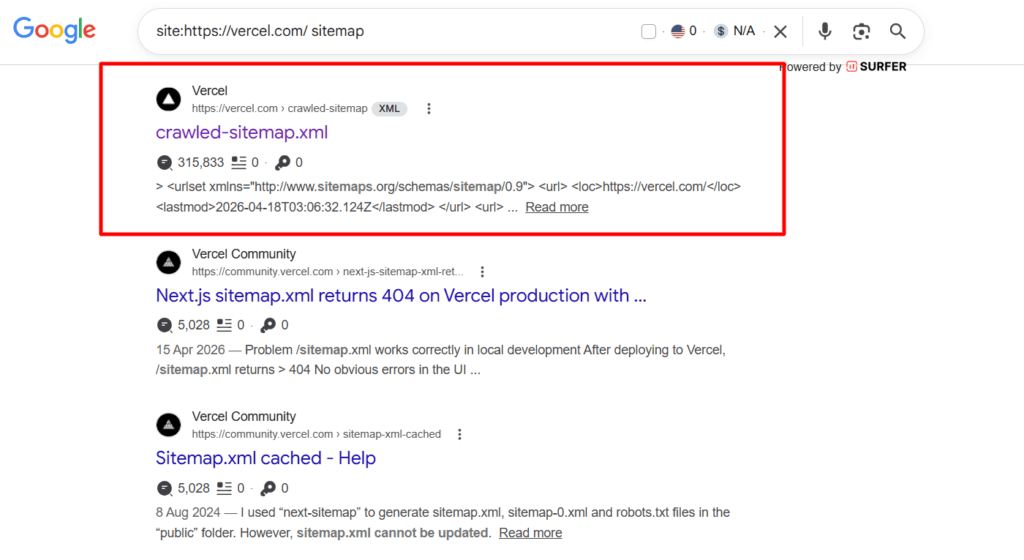
Task: Tick the Surfer checkbox in the search bar
Action: point(648,31)
